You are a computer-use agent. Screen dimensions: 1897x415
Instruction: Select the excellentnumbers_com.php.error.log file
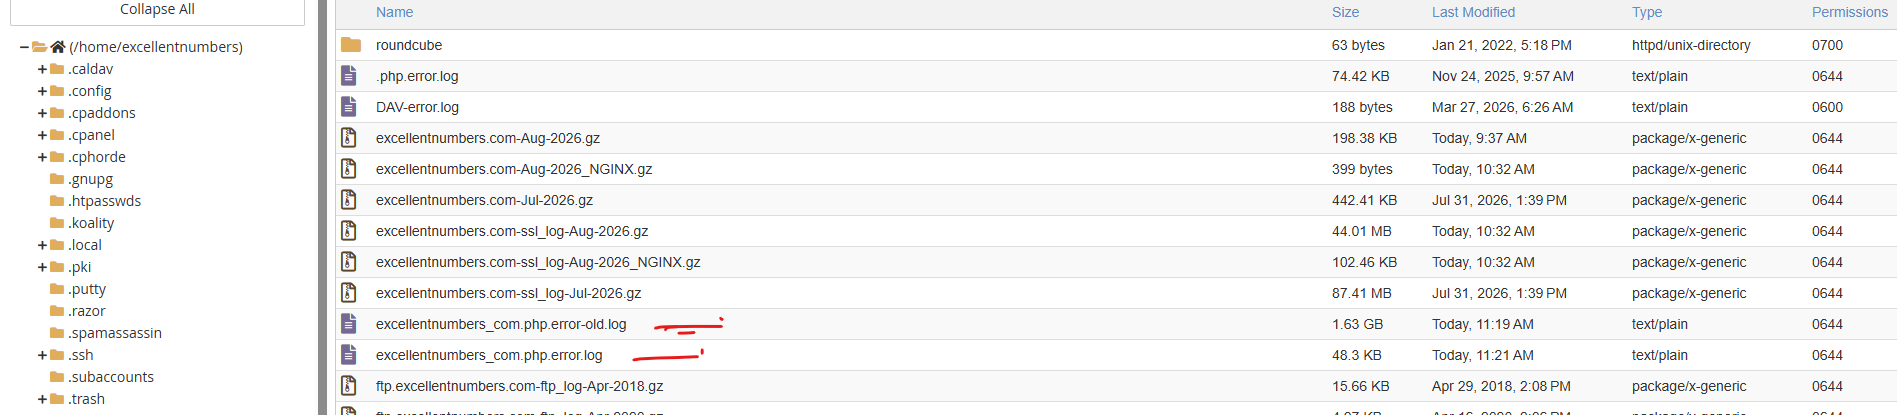(489, 355)
